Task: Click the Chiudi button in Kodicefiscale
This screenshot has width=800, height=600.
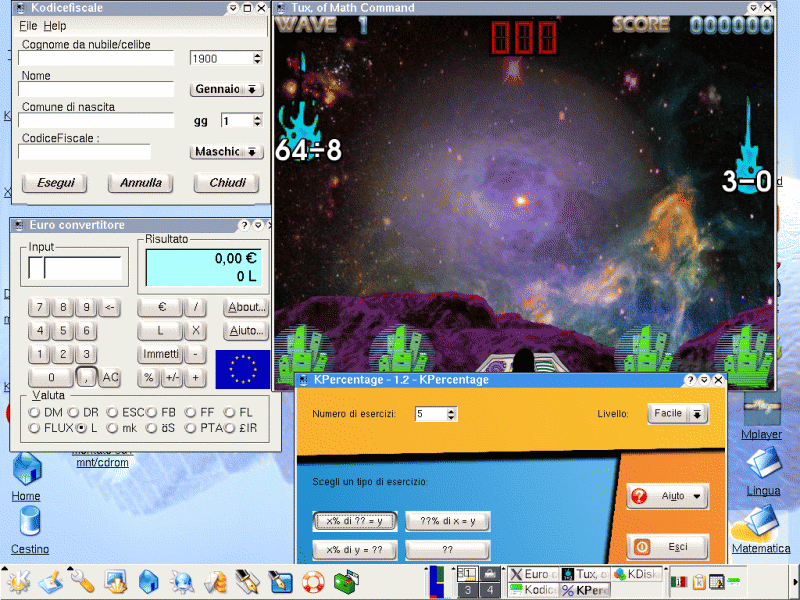Action: click(227, 183)
